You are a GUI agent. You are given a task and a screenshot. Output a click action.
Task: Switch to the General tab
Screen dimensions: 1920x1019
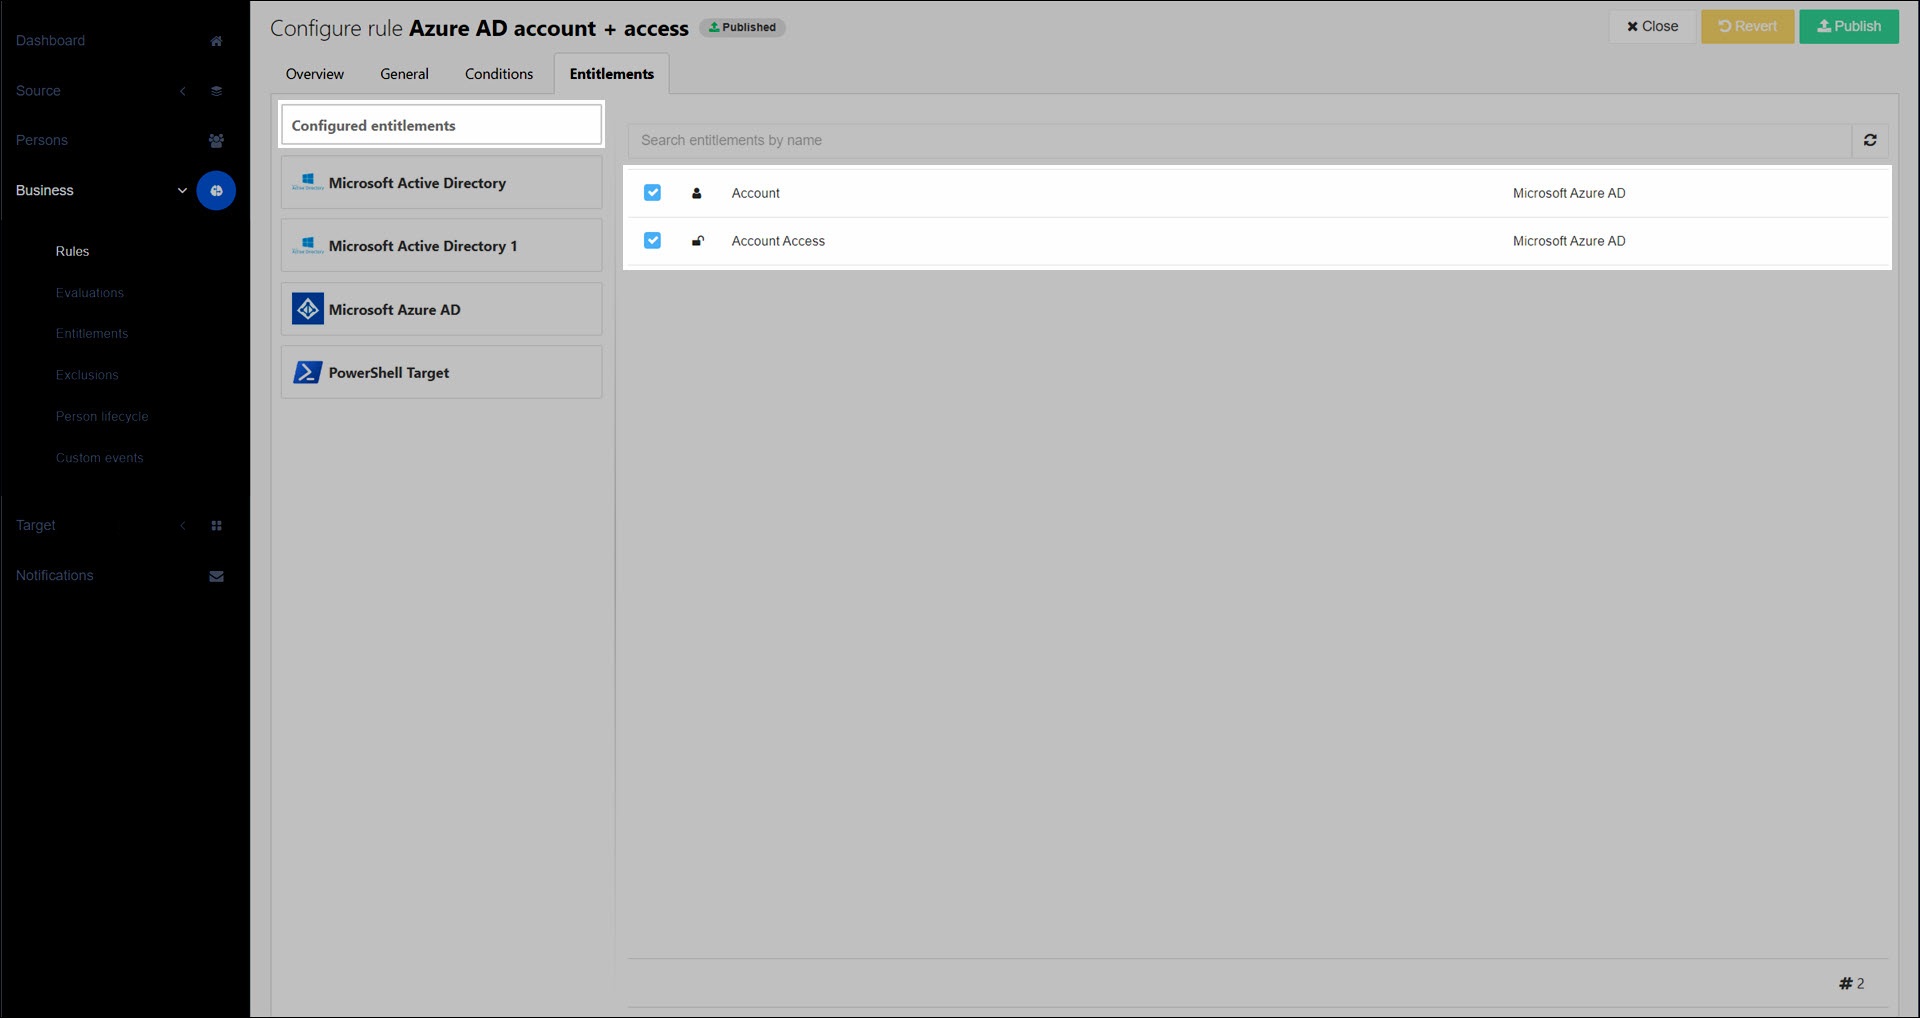pos(404,74)
